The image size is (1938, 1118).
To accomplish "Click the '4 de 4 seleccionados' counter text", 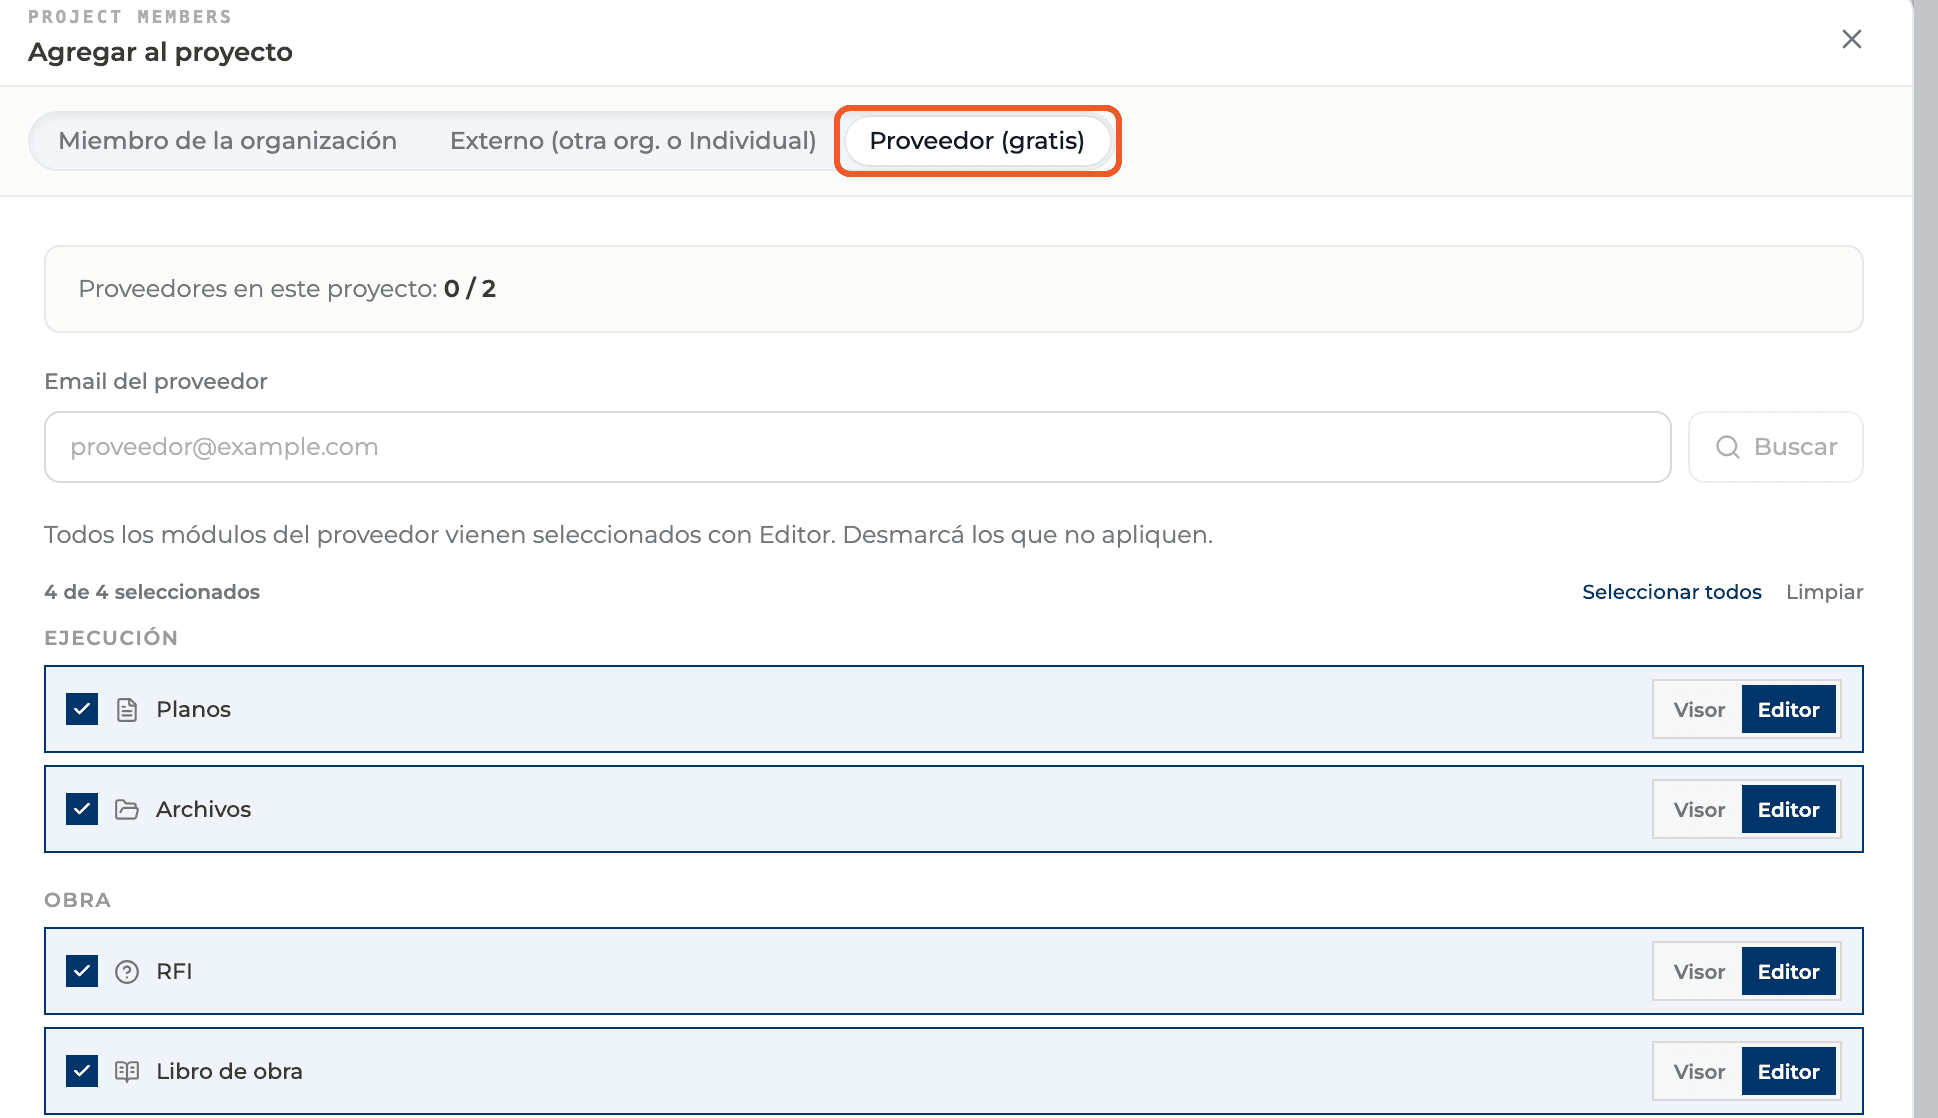I will [x=152, y=592].
